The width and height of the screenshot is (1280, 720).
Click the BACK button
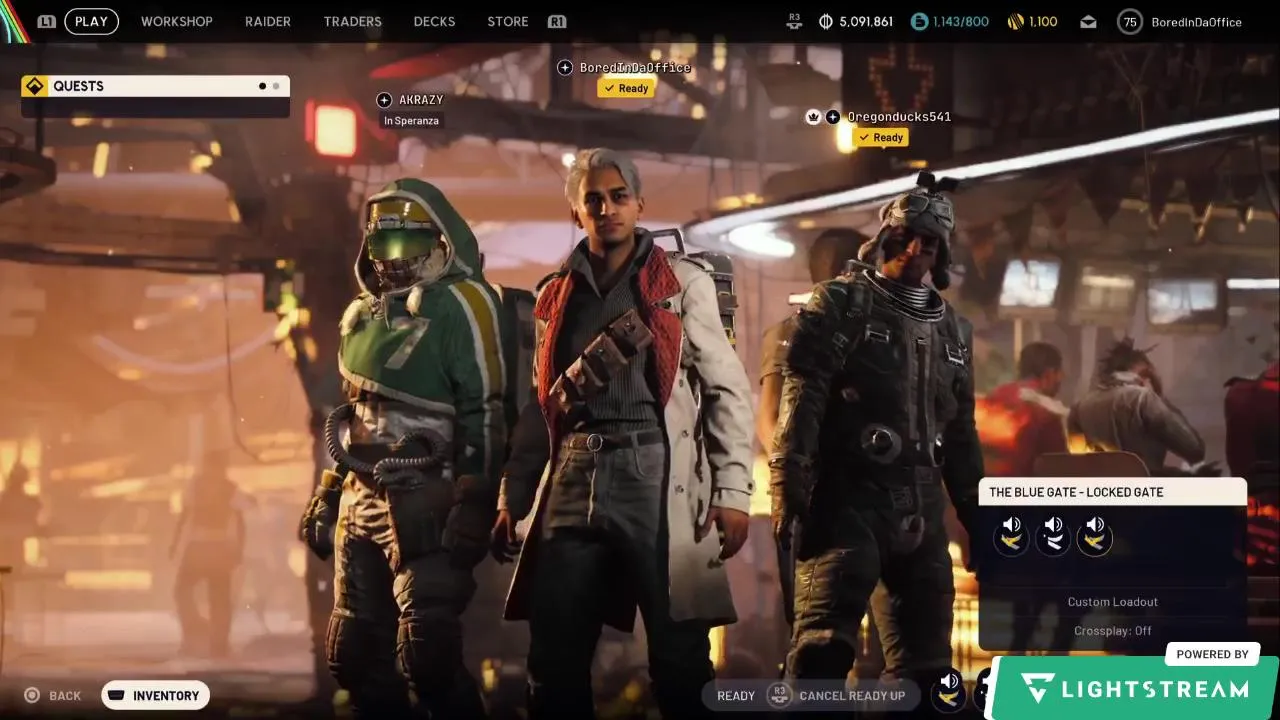[65, 696]
